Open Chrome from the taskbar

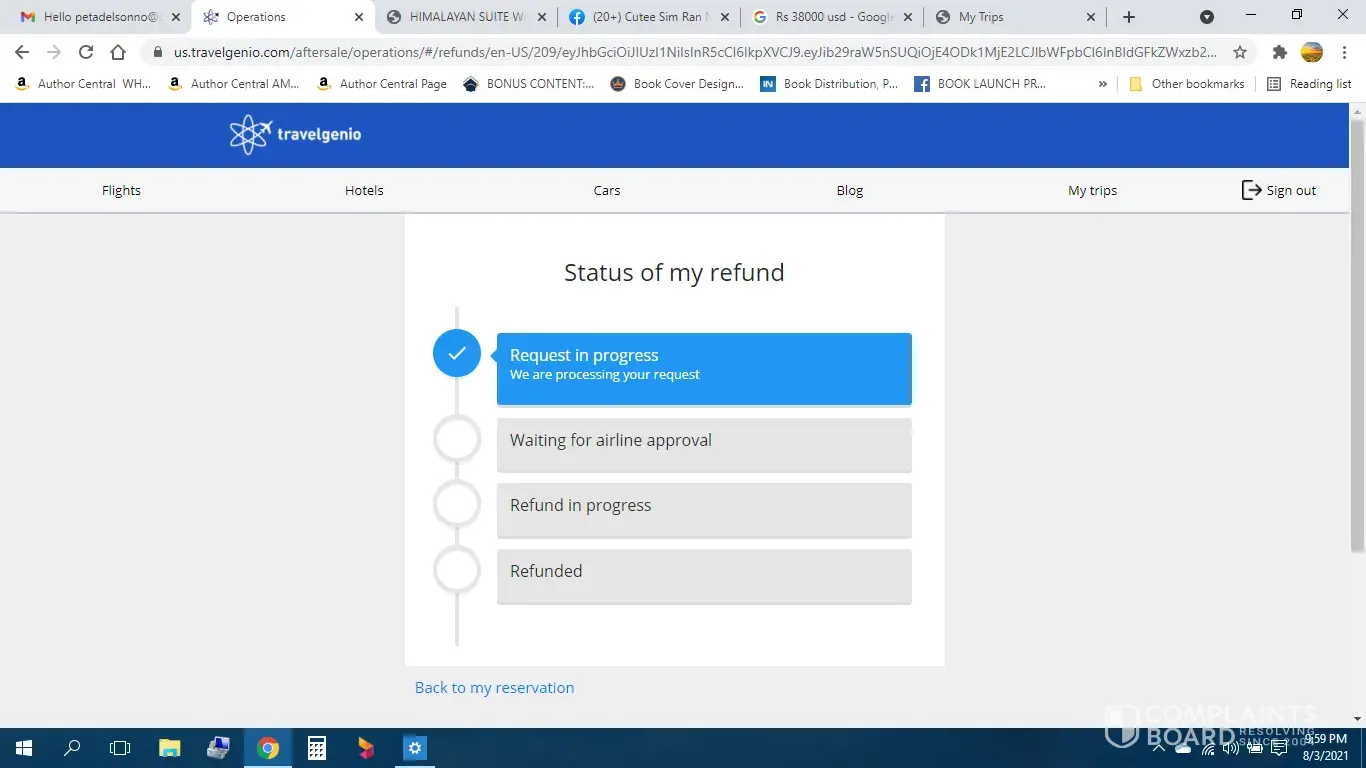coord(267,748)
